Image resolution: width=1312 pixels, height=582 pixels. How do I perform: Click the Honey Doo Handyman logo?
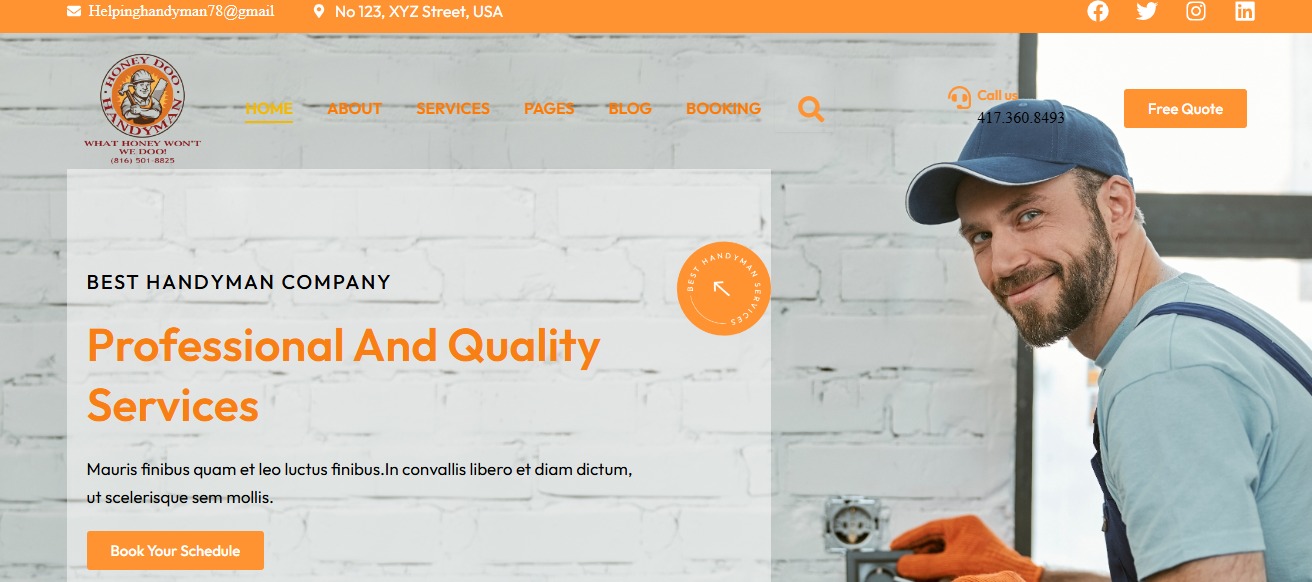click(x=142, y=109)
